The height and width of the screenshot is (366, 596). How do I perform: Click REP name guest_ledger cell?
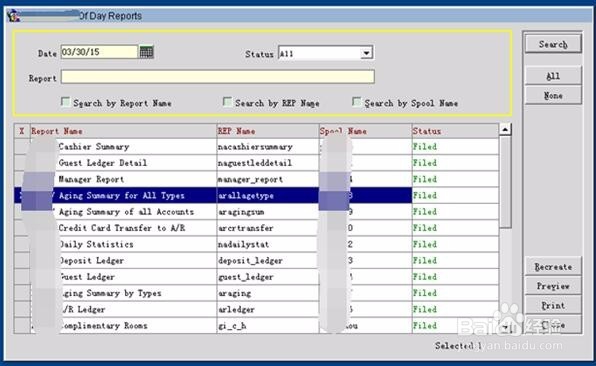[268, 277]
